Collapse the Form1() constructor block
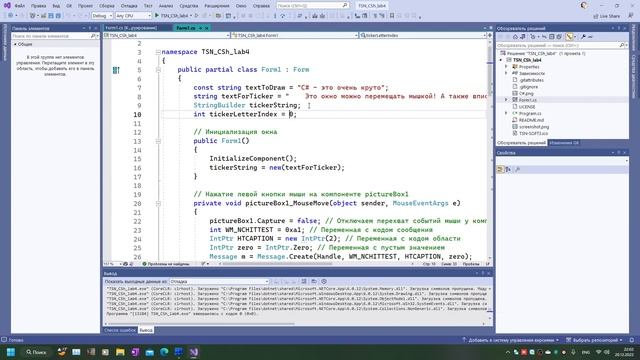The height and width of the screenshot is (360, 640). click(x=158, y=141)
